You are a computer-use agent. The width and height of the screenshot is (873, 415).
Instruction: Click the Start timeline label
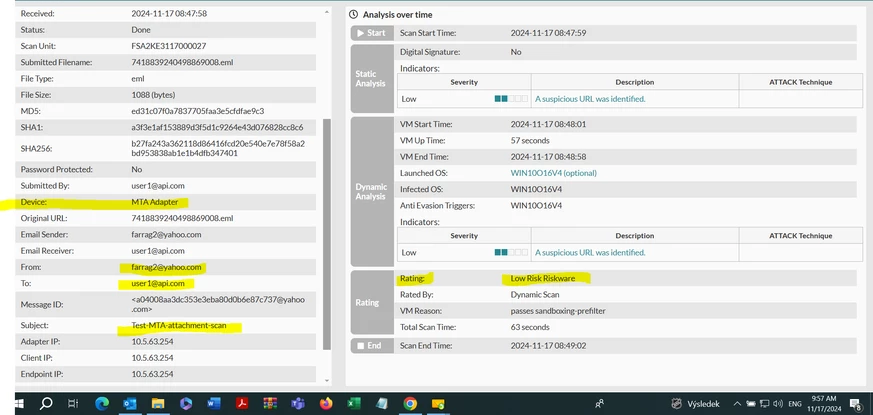372,33
